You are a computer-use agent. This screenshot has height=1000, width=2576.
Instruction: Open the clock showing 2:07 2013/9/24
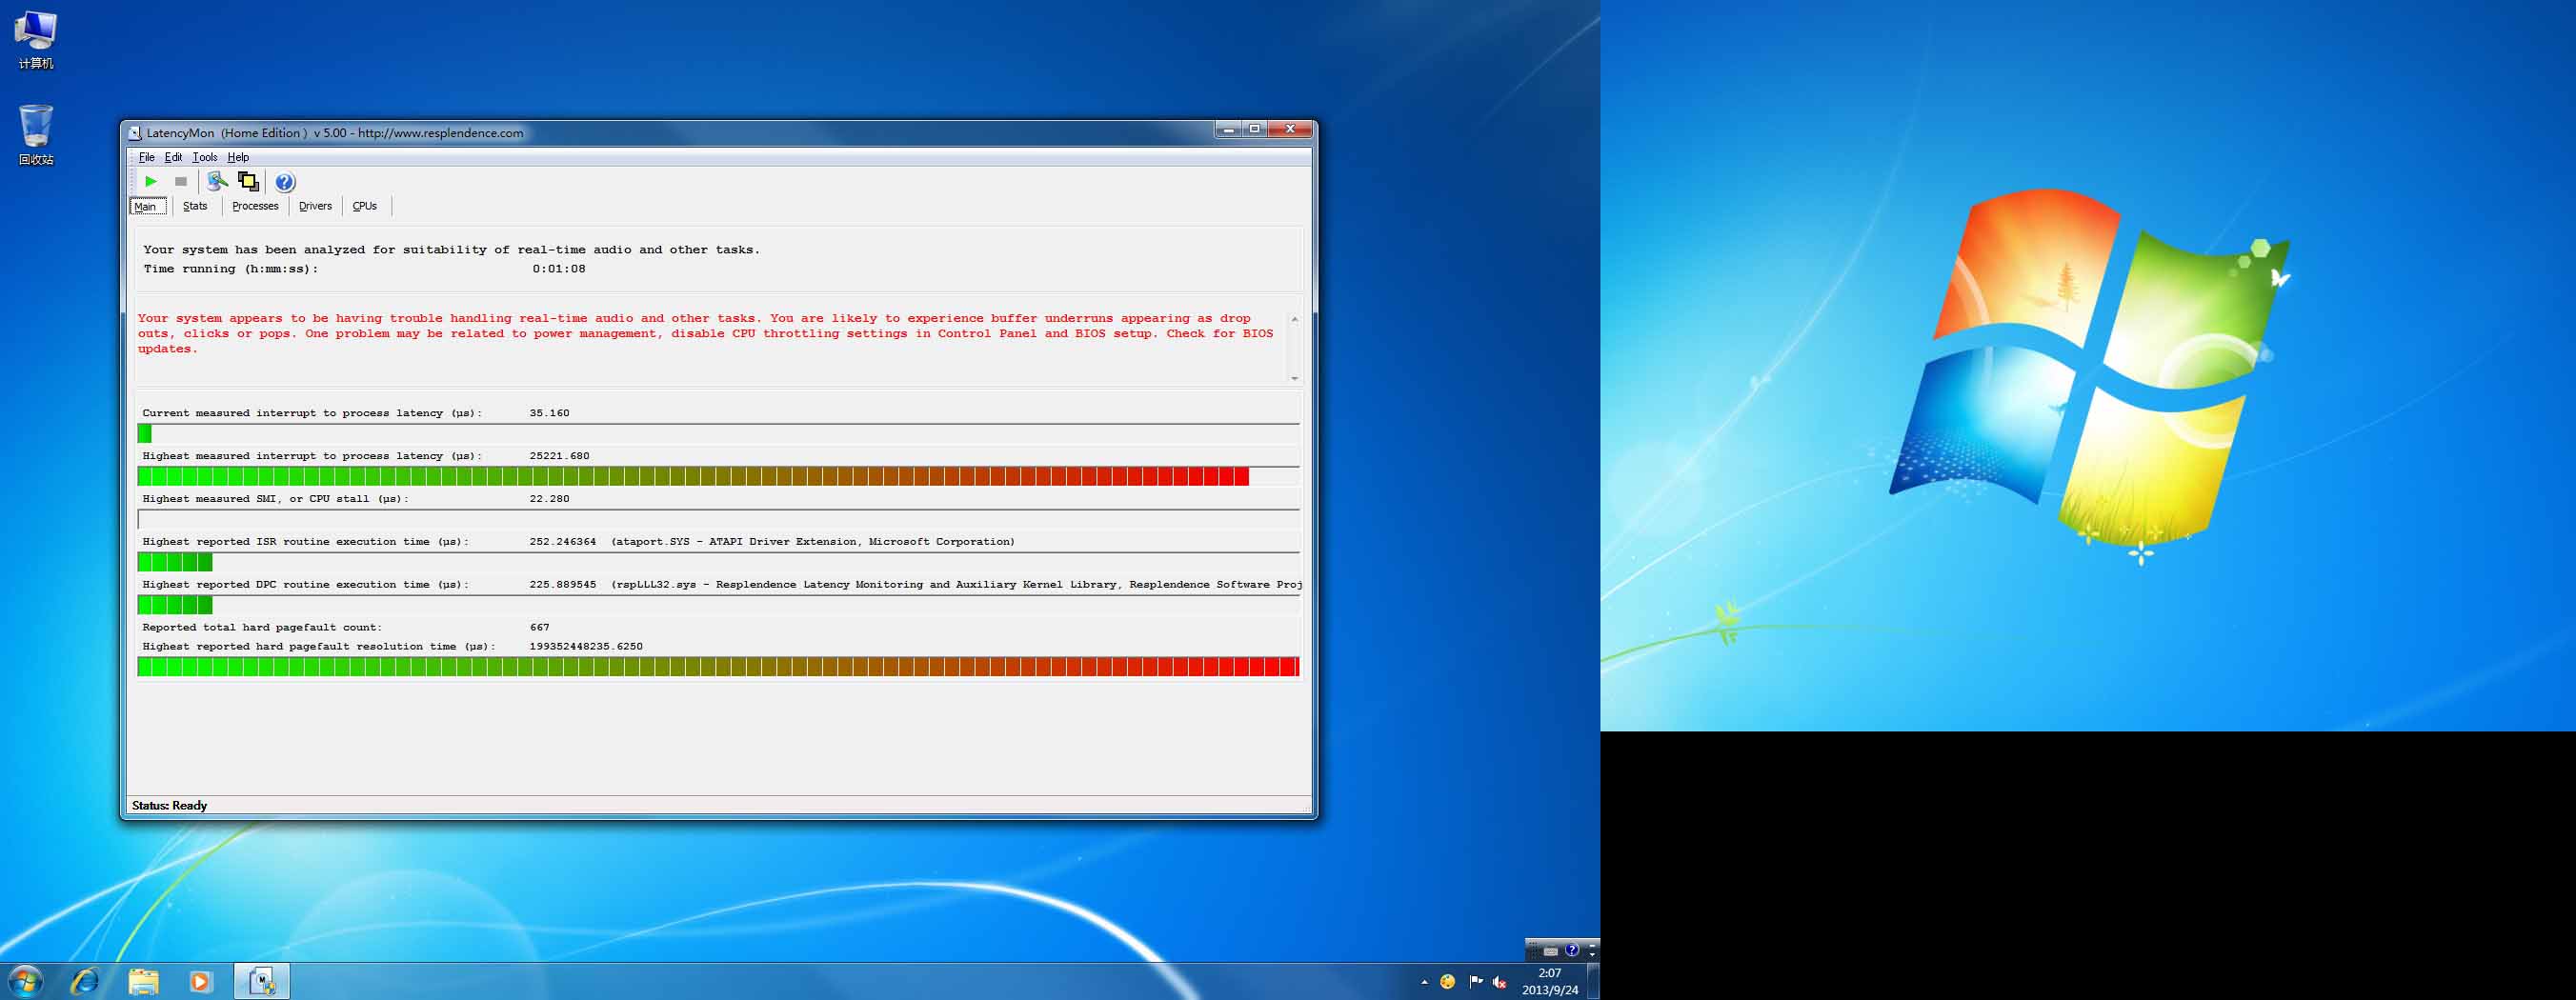click(1550, 981)
